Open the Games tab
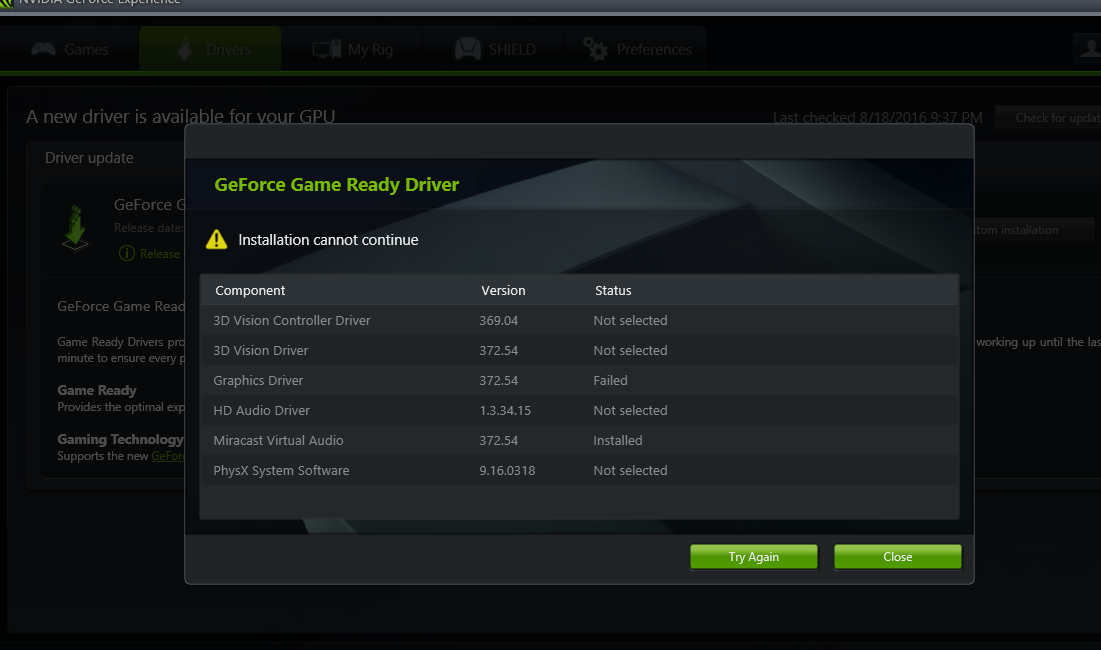 coord(70,49)
